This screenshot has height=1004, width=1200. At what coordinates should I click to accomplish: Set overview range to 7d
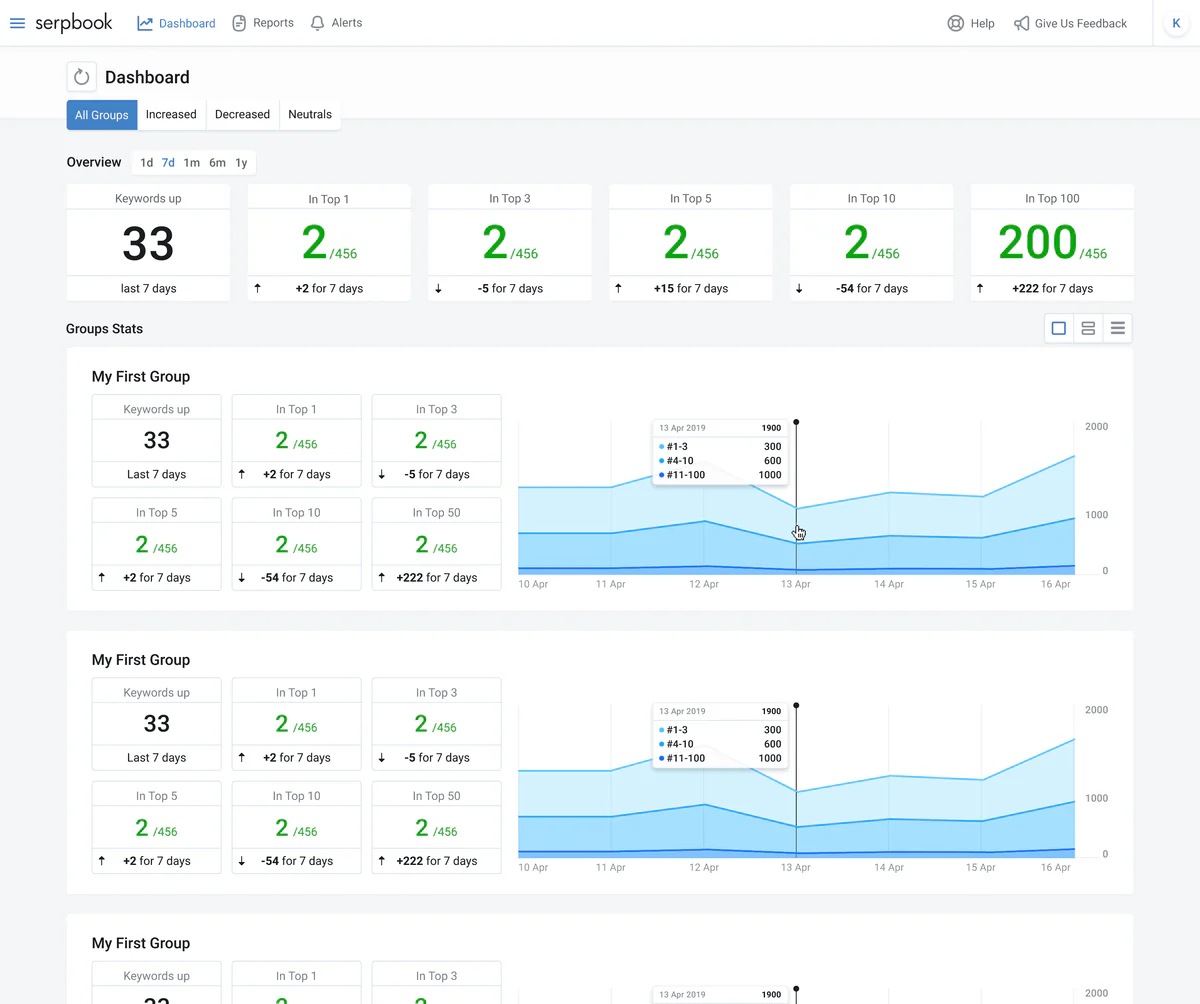168,163
